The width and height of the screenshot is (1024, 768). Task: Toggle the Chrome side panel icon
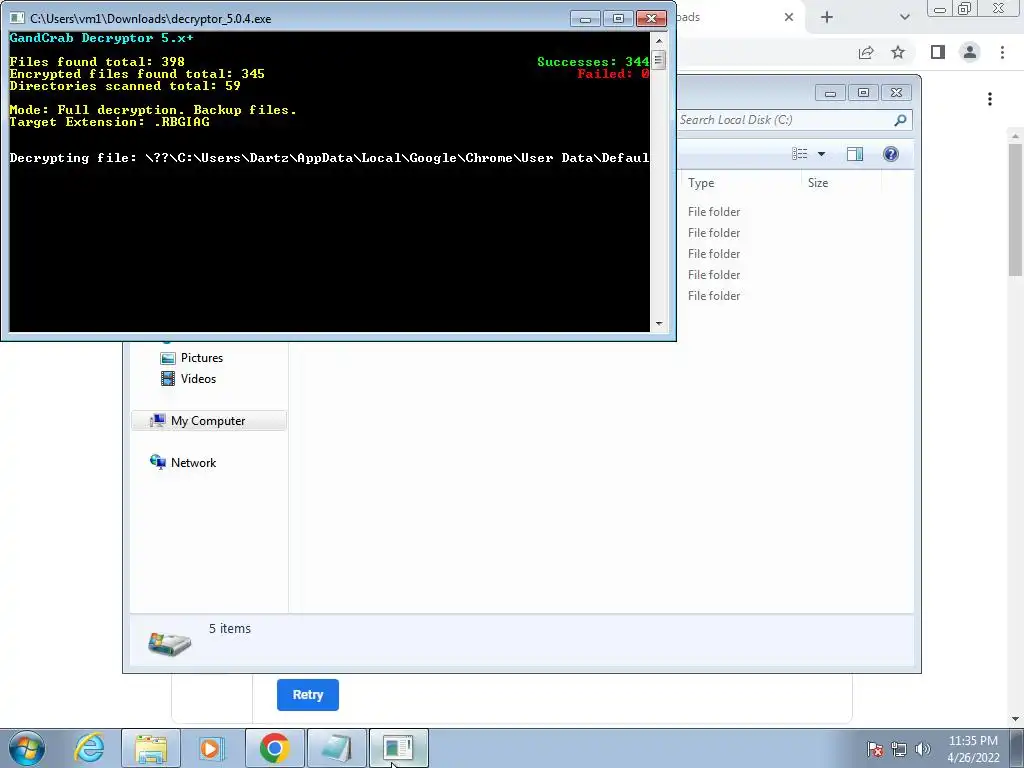click(x=938, y=52)
